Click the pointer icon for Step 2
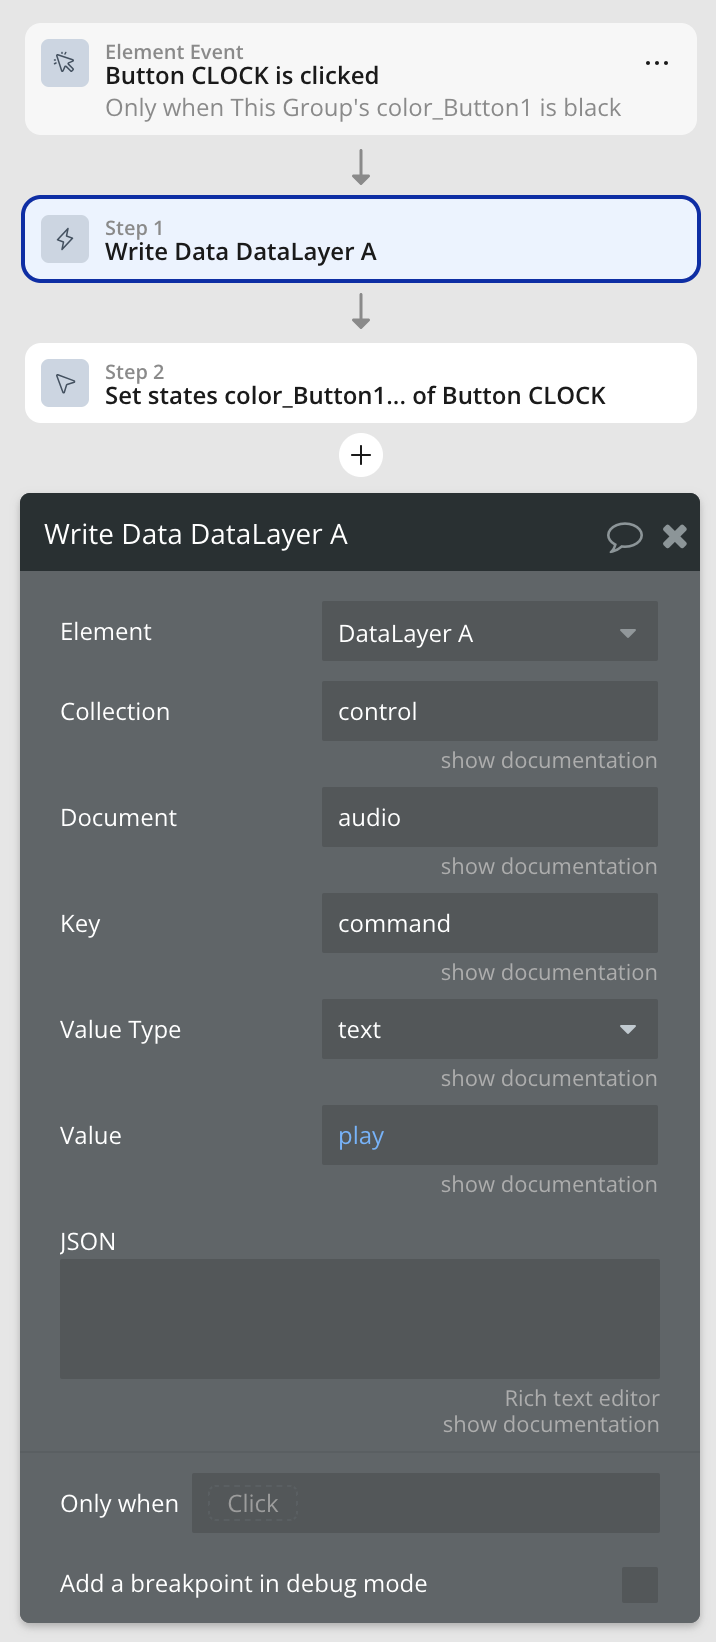Screen dimensions: 716x1642 click(65, 383)
